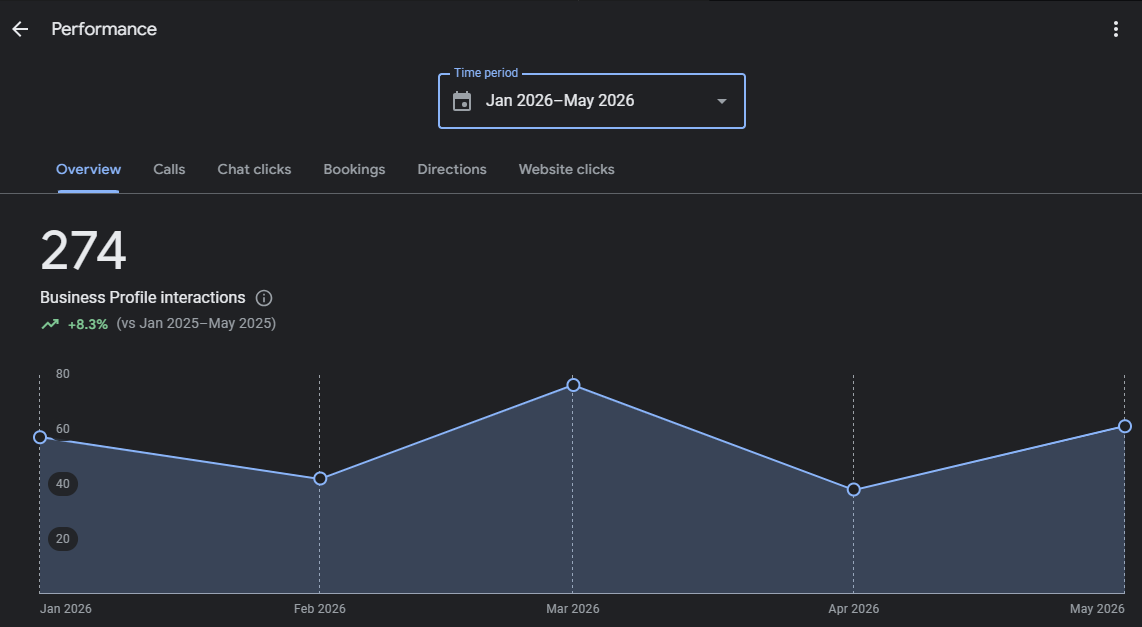This screenshot has height=627, width=1142.
Task: Click the Performance page title
Action: (104, 29)
